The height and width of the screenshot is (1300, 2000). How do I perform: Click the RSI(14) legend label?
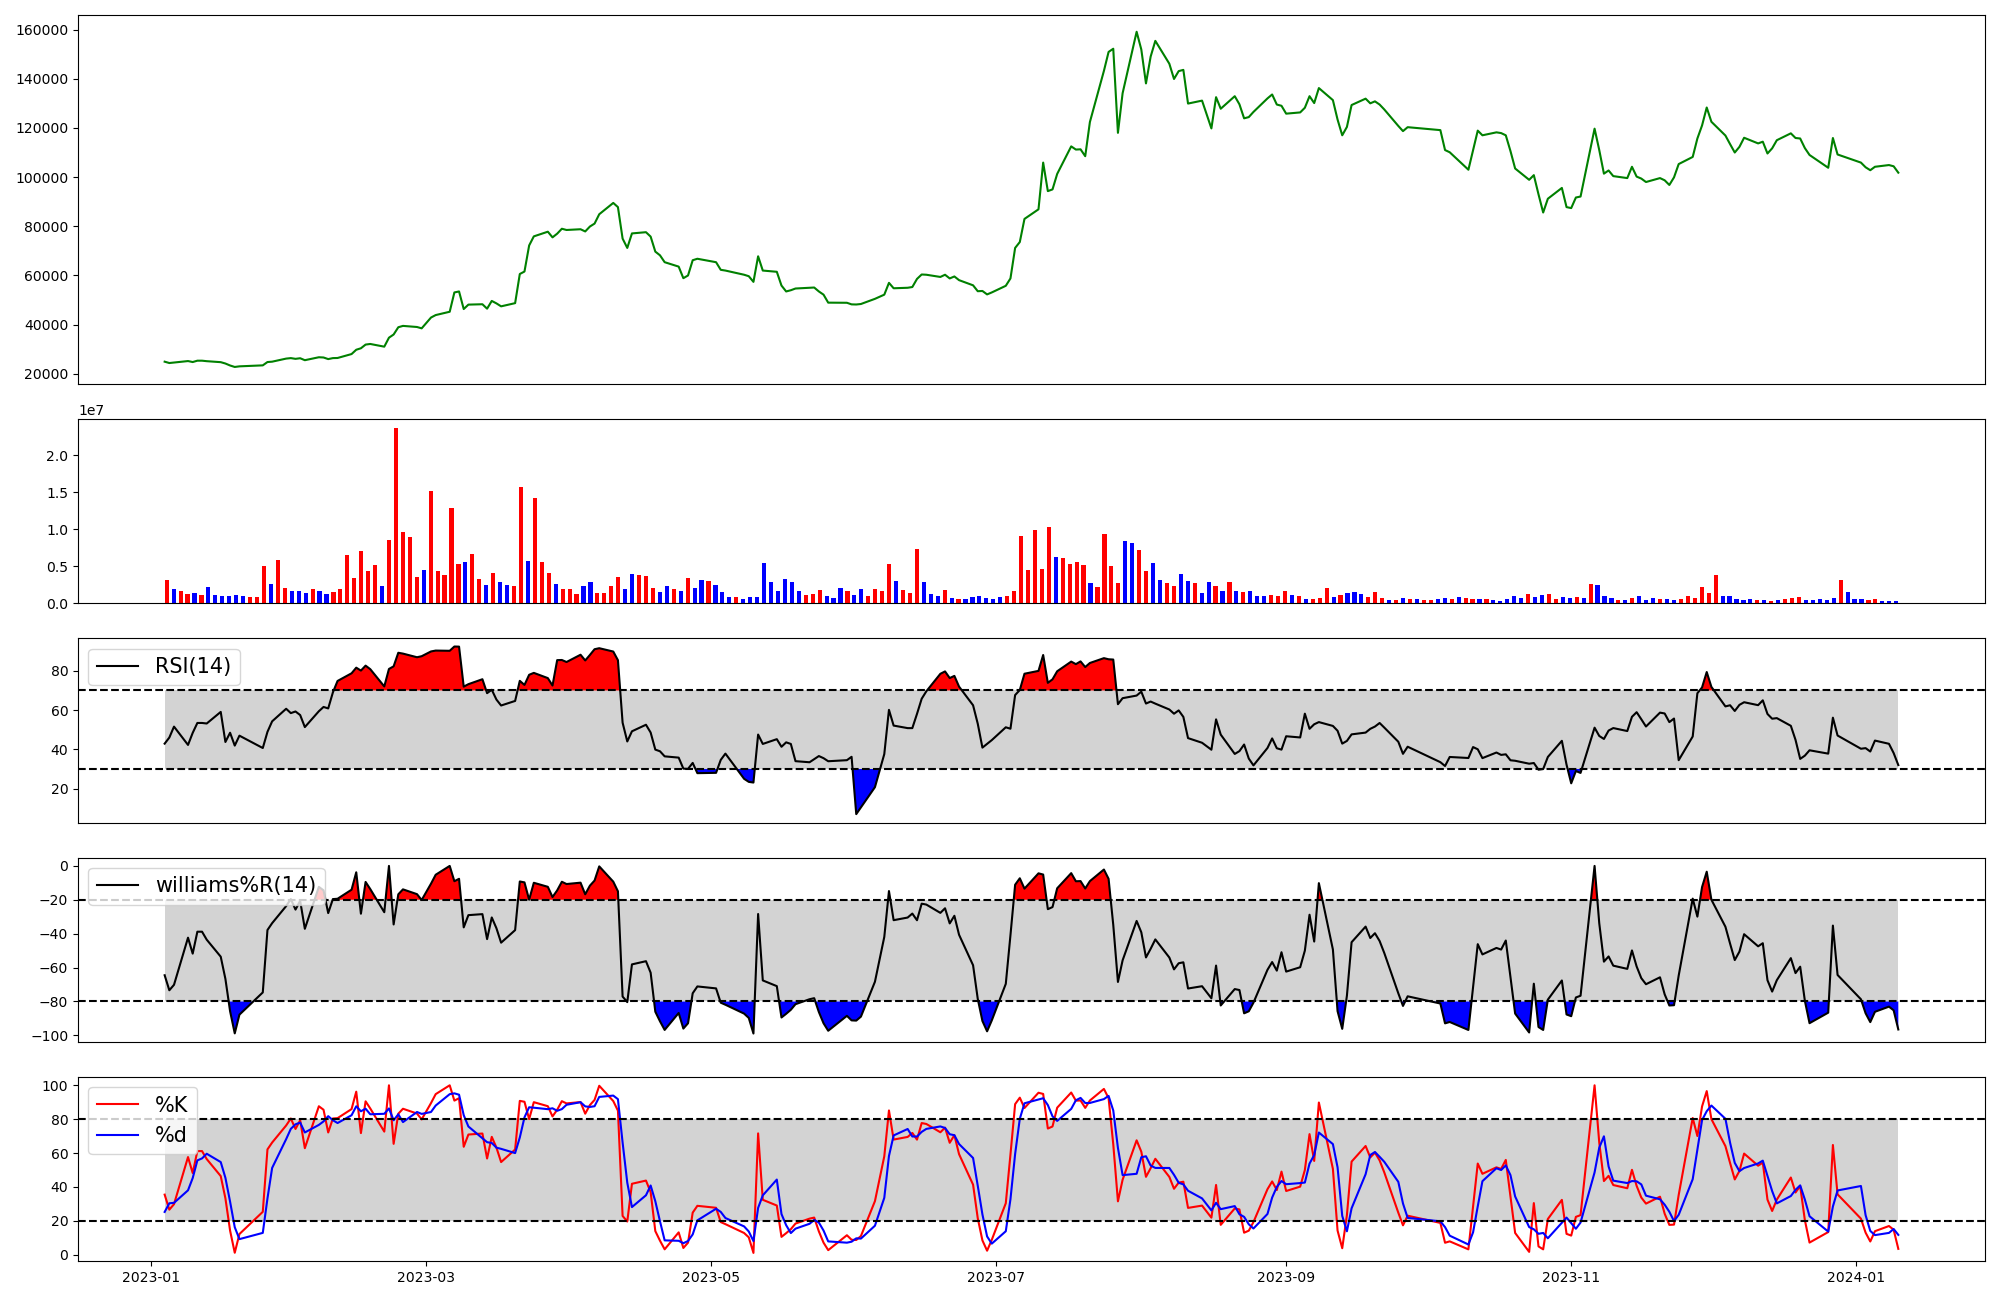tap(192, 666)
